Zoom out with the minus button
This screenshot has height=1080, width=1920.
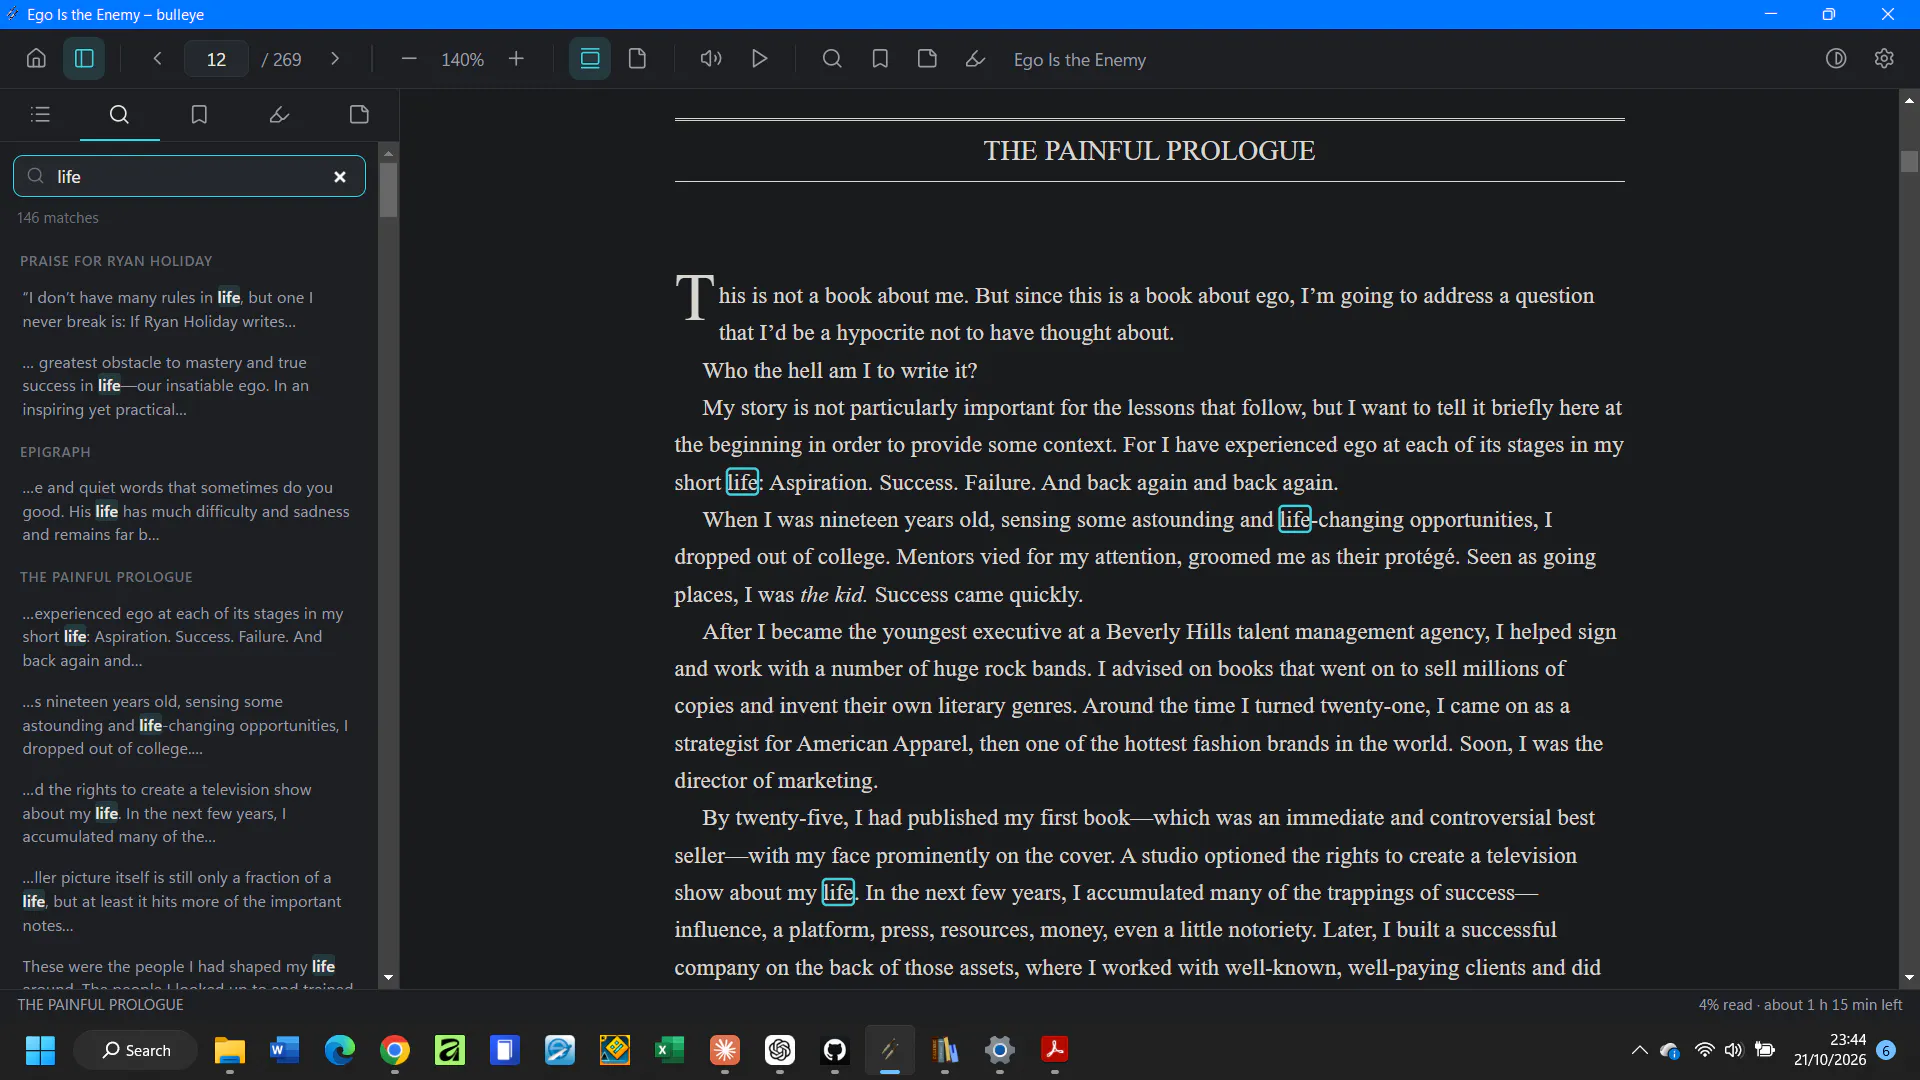click(409, 59)
